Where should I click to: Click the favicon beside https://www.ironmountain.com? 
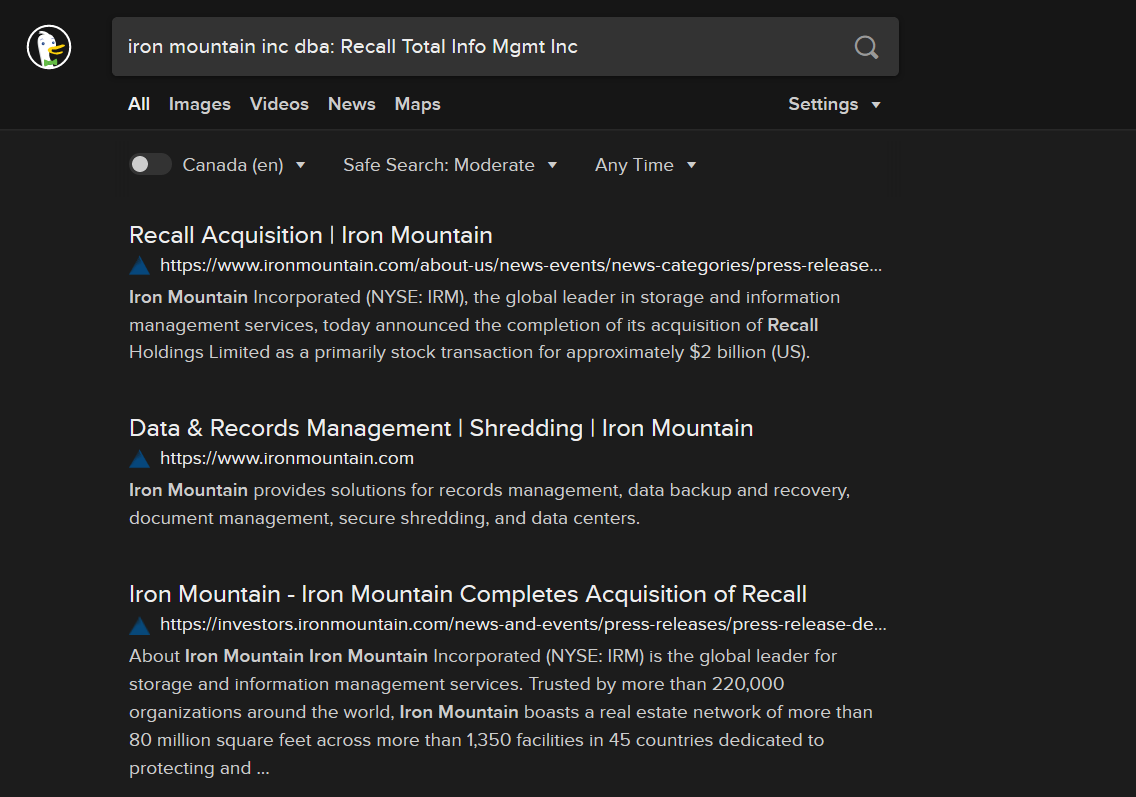139,459
